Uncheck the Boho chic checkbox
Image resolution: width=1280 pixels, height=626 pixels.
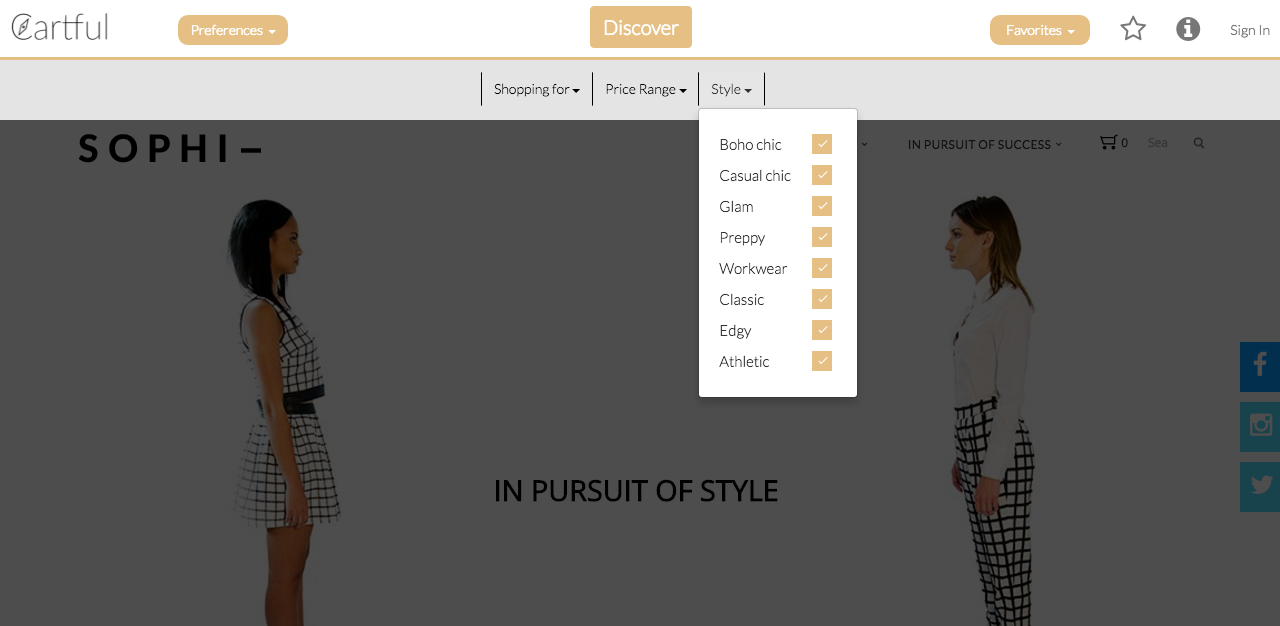click(x=822, y=144)
